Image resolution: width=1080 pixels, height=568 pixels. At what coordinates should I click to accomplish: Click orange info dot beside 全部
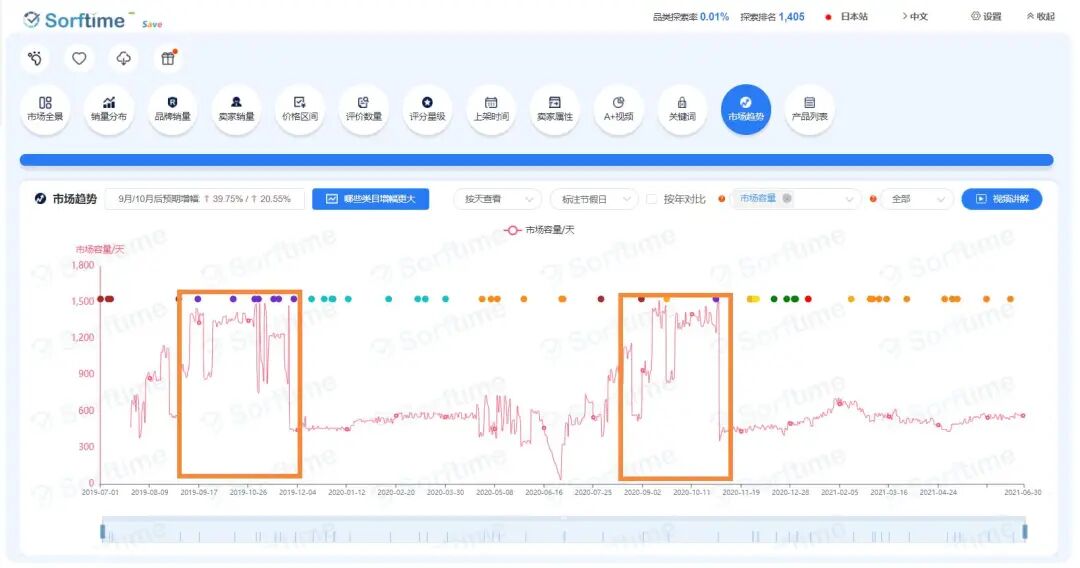873,199
